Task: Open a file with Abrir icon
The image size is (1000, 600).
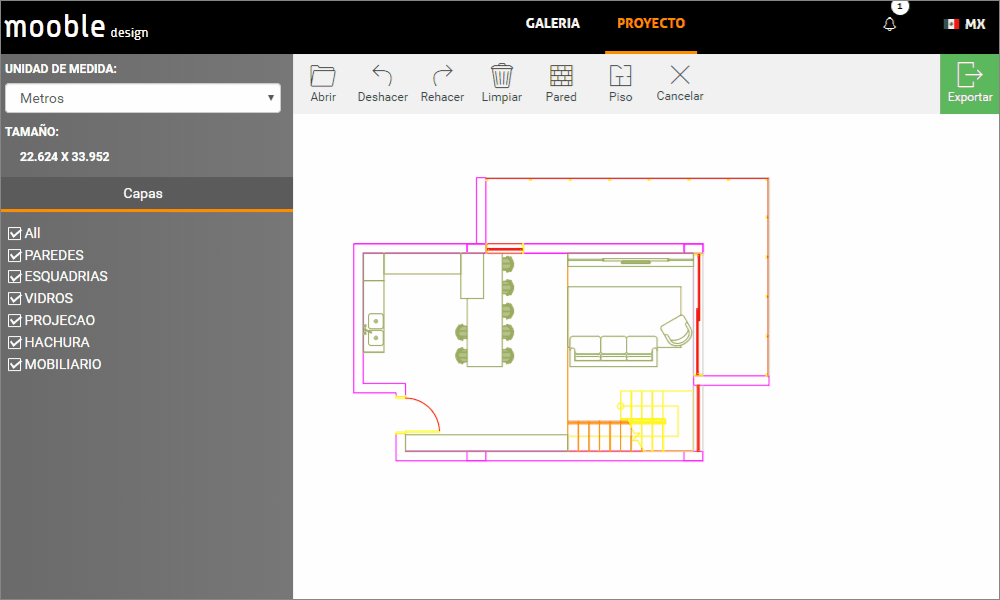Action: (323, 84)
